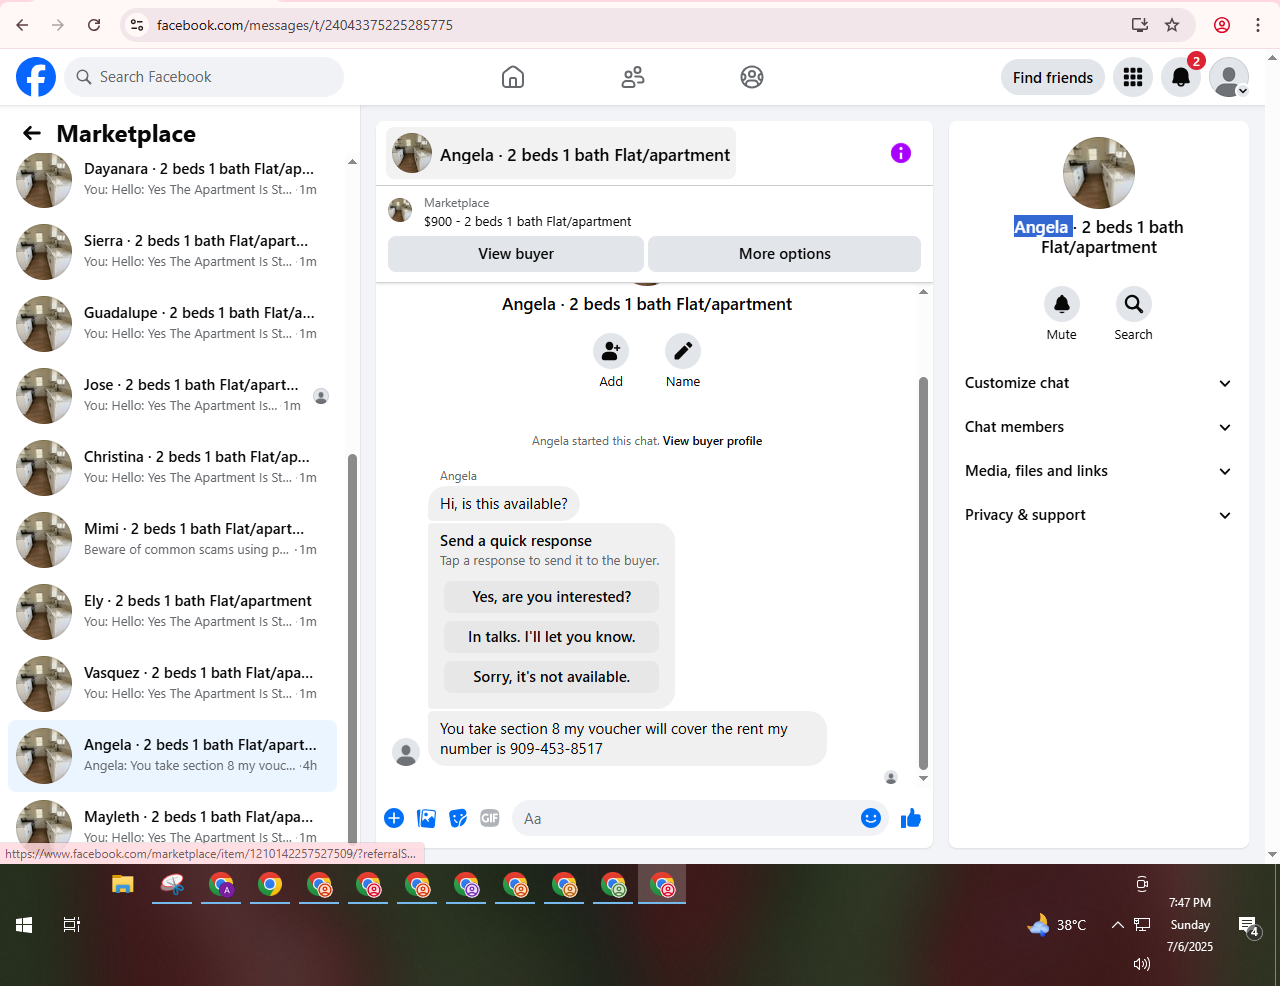Attach a photo with the image icon
This screenshot has width=1280, height=986.
426,818
